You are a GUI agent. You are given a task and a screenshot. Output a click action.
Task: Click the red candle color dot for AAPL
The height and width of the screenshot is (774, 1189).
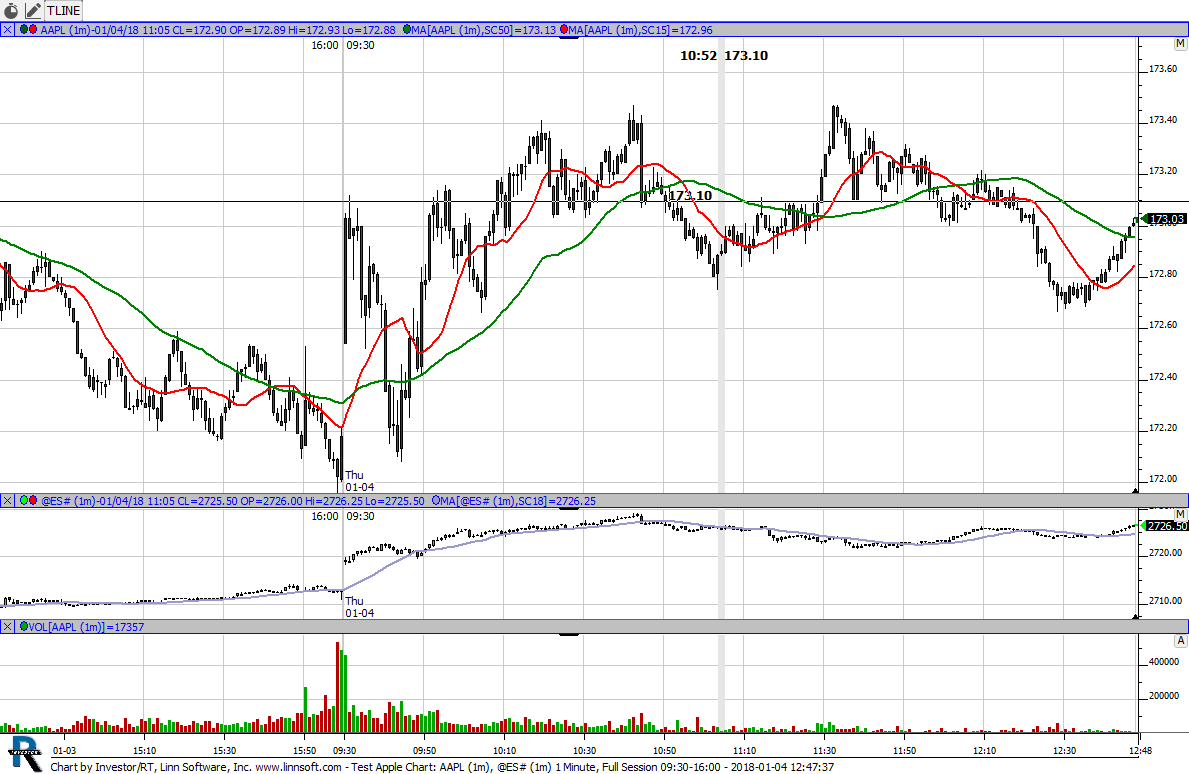(x=33, y=30)
